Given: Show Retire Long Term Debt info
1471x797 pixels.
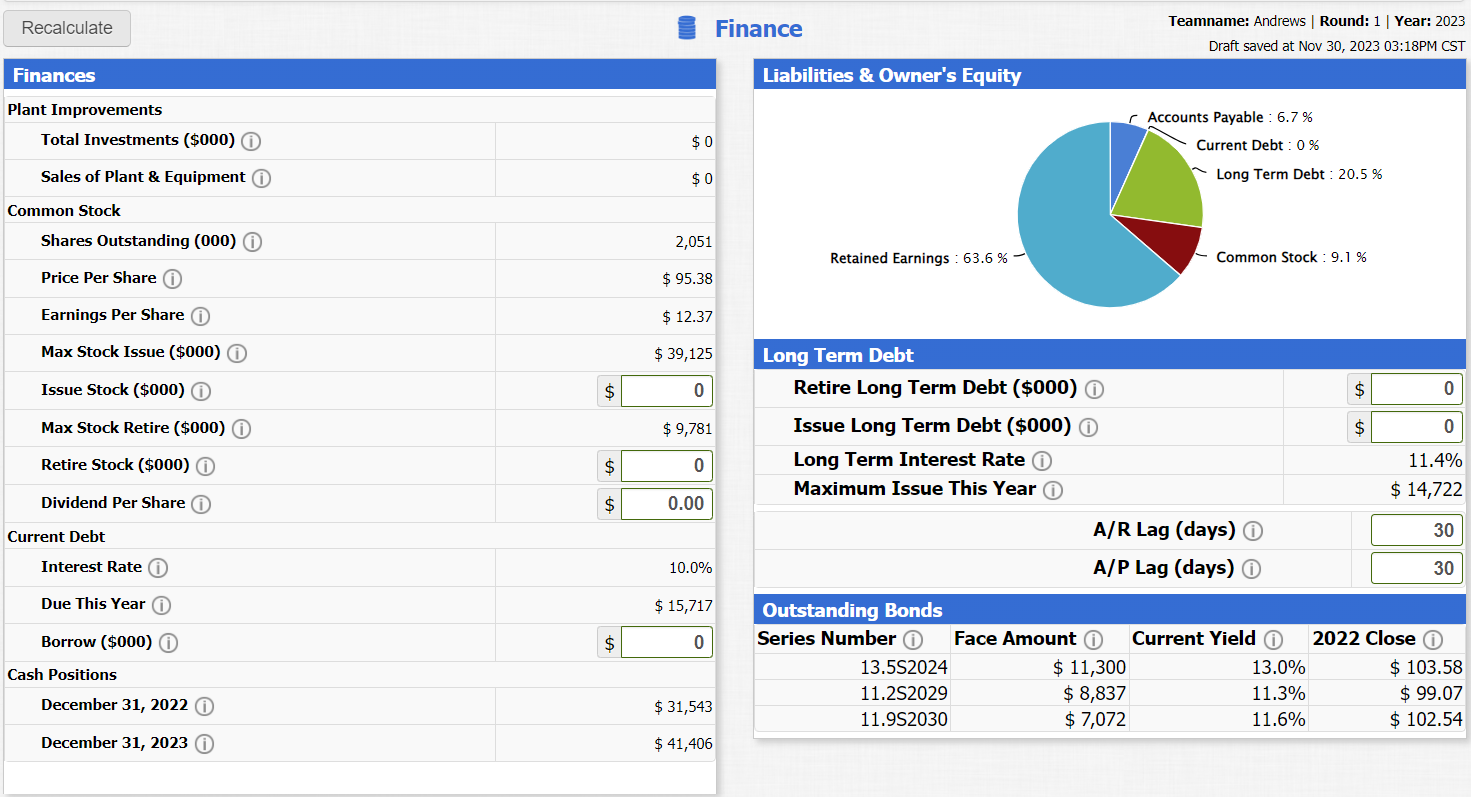Looking at the screenshot, I should (x=1094, y=389).
